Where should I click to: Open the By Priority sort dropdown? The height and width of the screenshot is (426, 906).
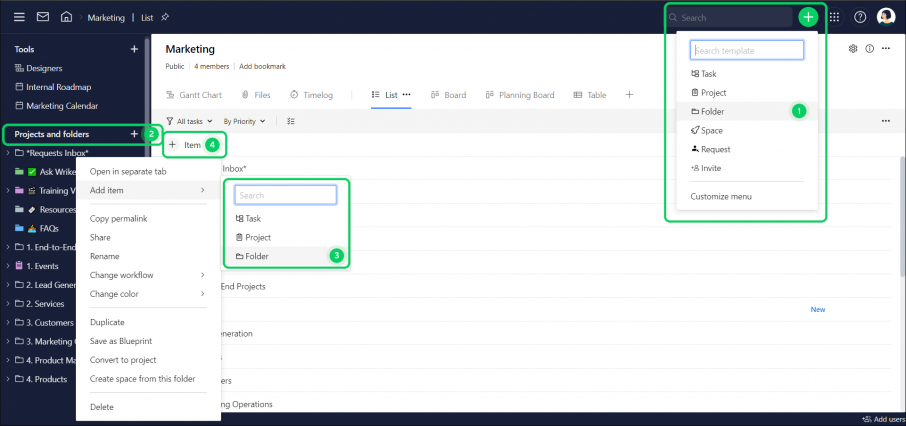(x=244, y=121)
